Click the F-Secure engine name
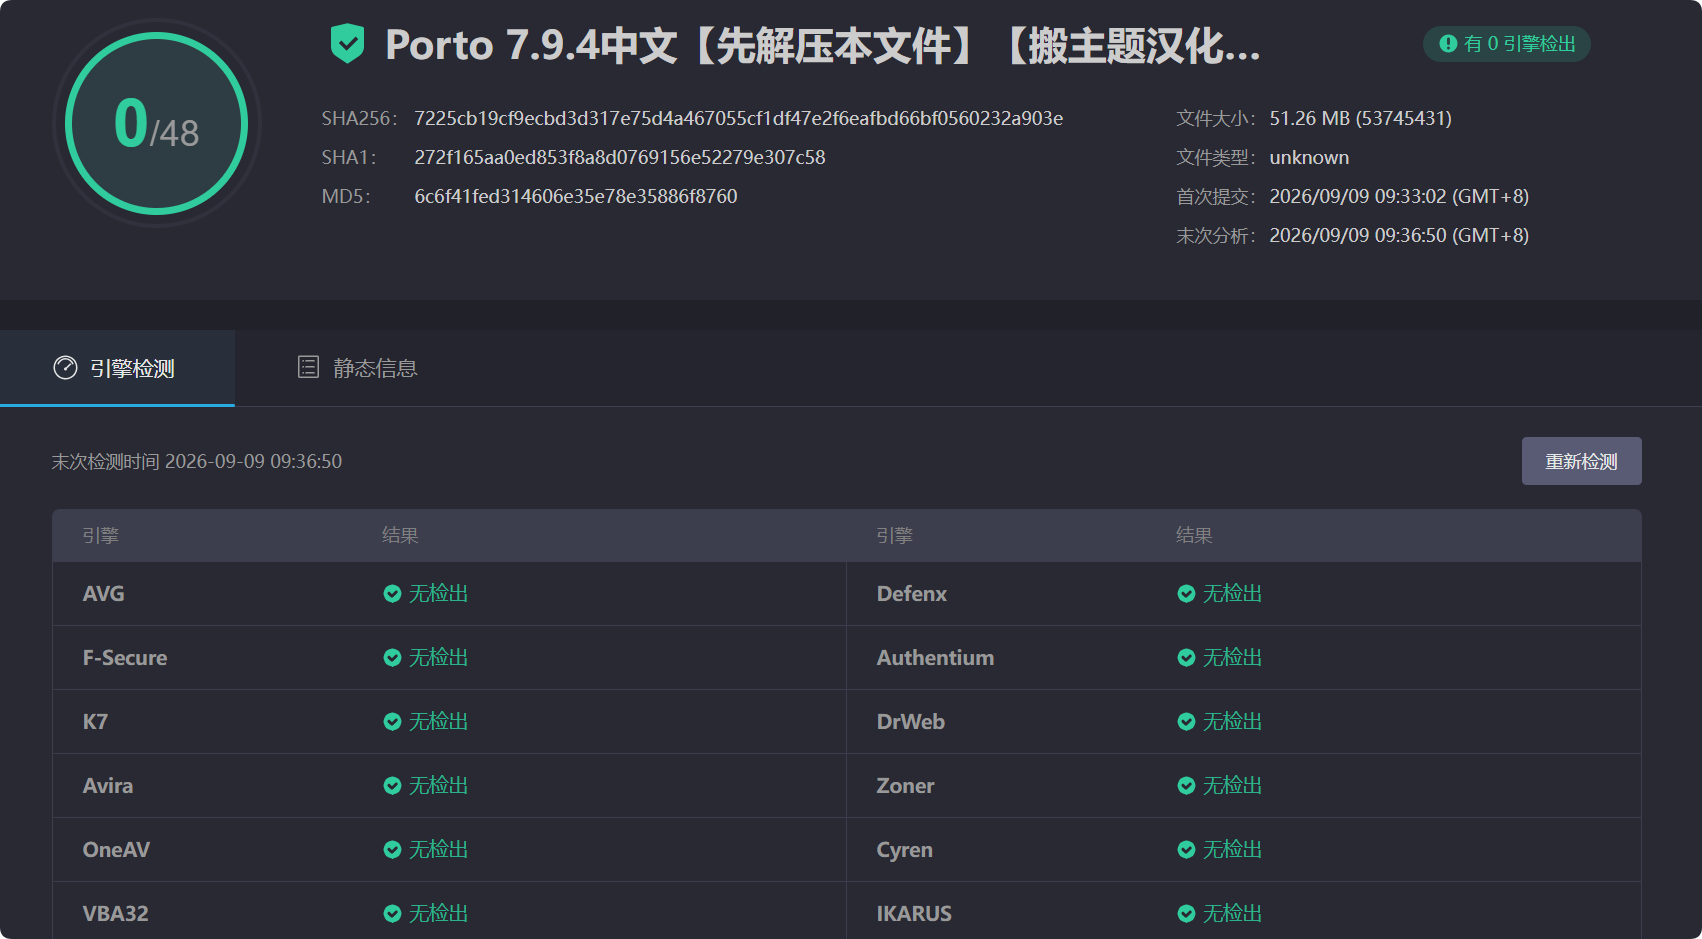Image resolution: width=1702 pixels, height=939 pixels. point(125,658)
